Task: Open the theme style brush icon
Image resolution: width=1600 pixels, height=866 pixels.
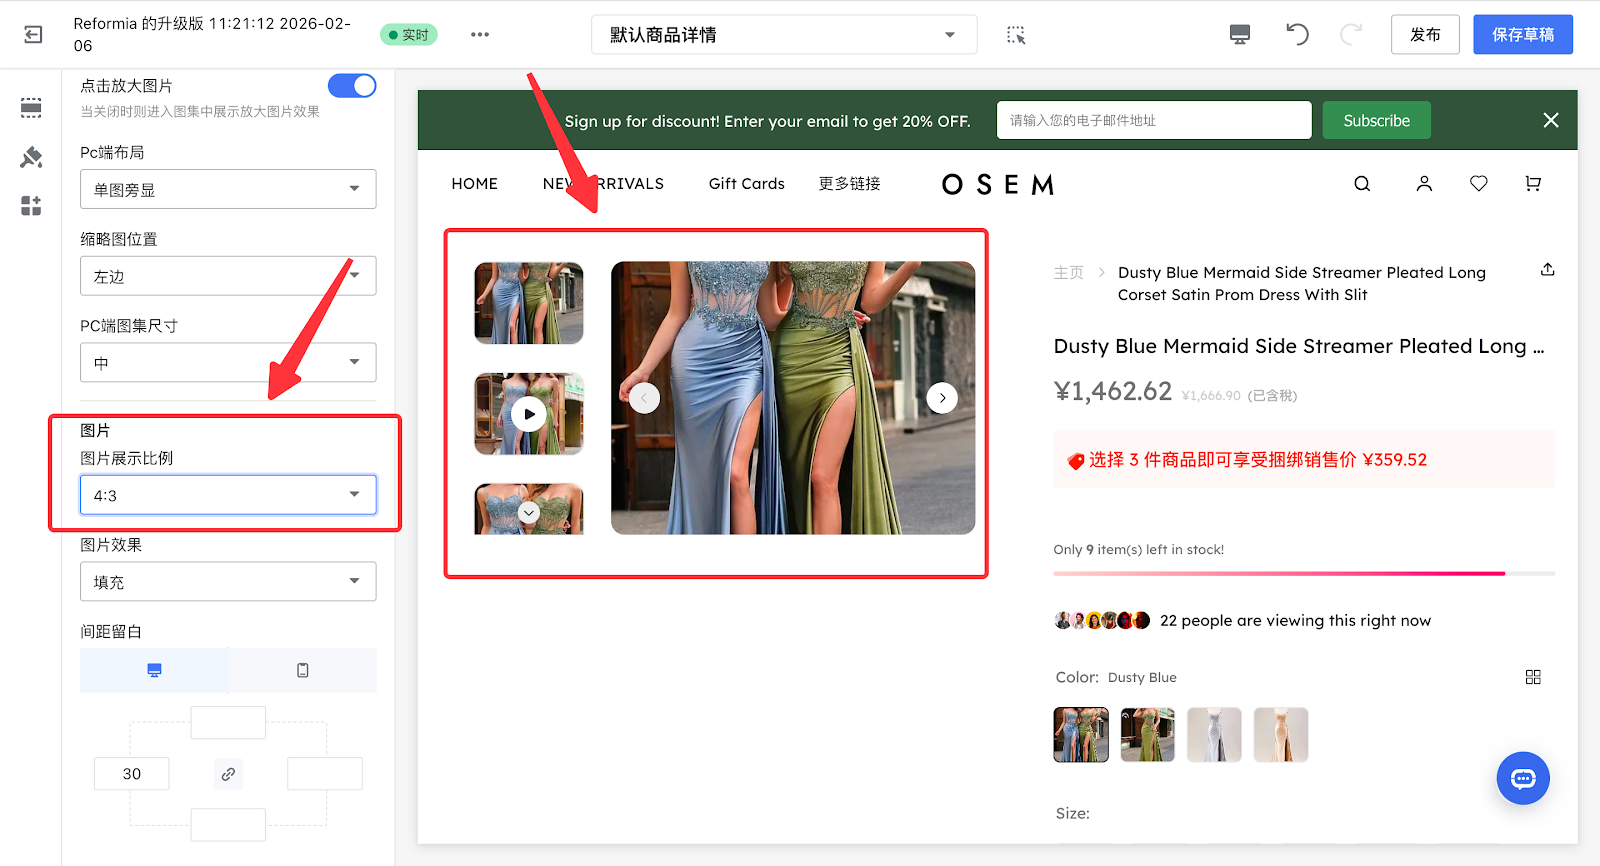Action: tap(31, 157)
